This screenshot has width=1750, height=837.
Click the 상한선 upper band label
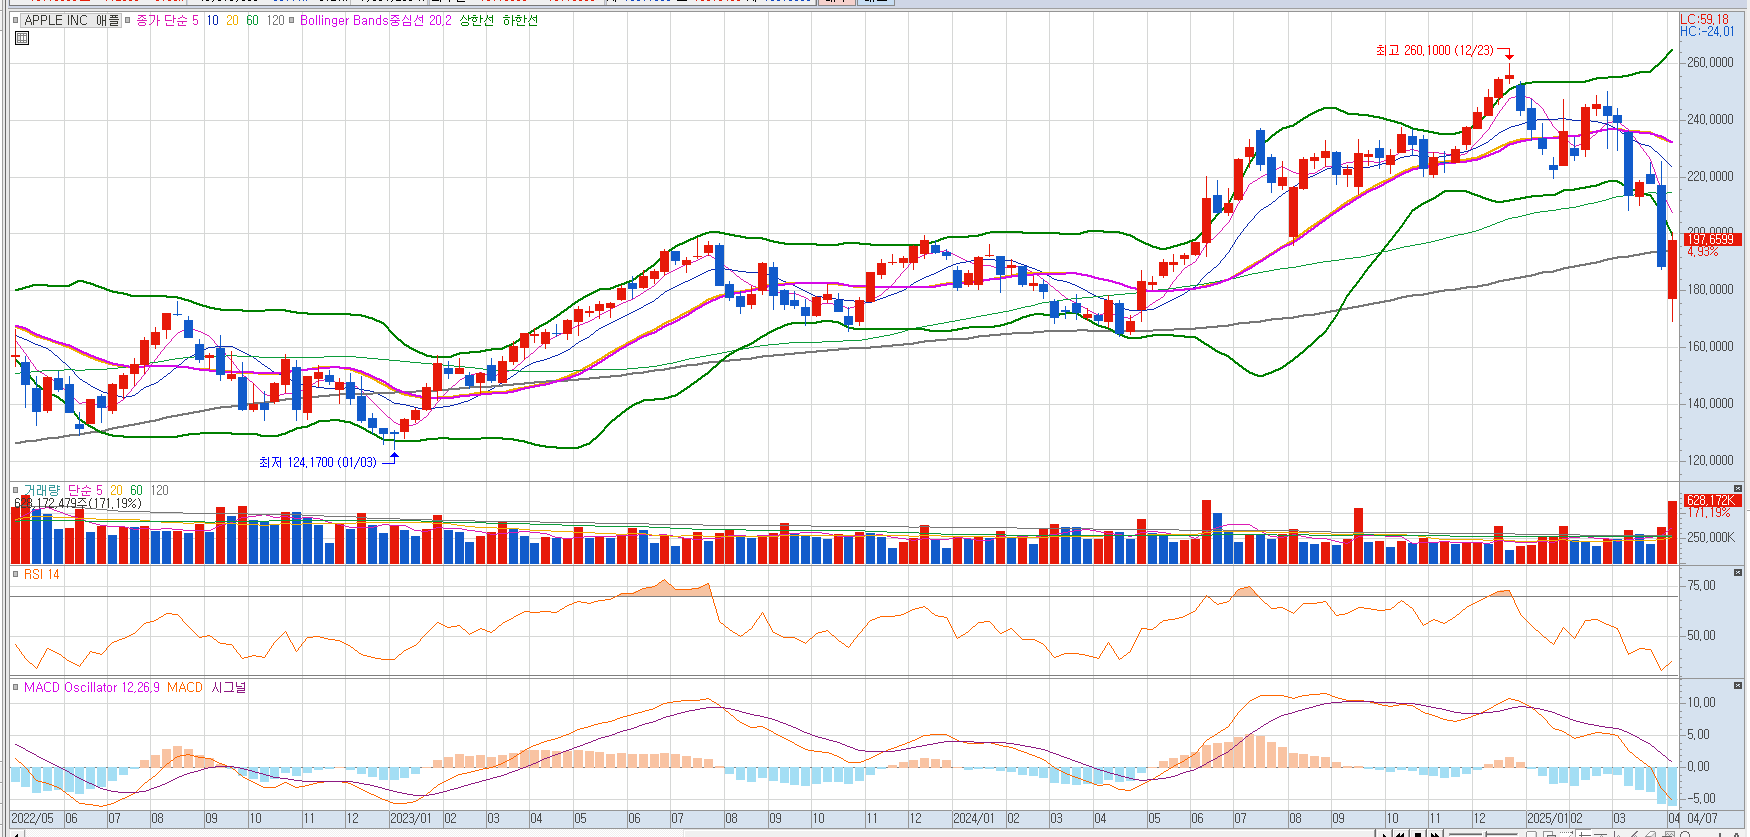pyautogui.click(x=477, y=20)
